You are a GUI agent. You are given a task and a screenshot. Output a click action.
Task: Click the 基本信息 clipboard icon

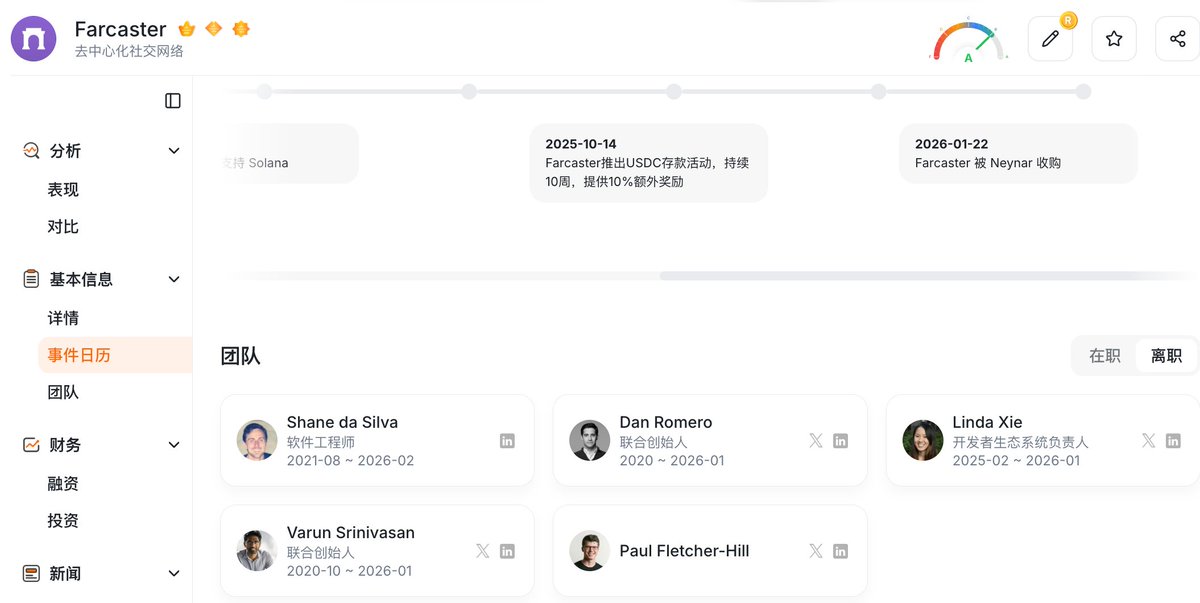pos(32,279)
